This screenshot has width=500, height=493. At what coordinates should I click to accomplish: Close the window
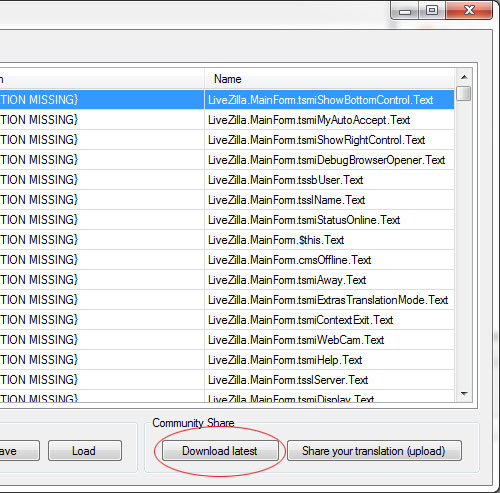click(x=469, y=10)
